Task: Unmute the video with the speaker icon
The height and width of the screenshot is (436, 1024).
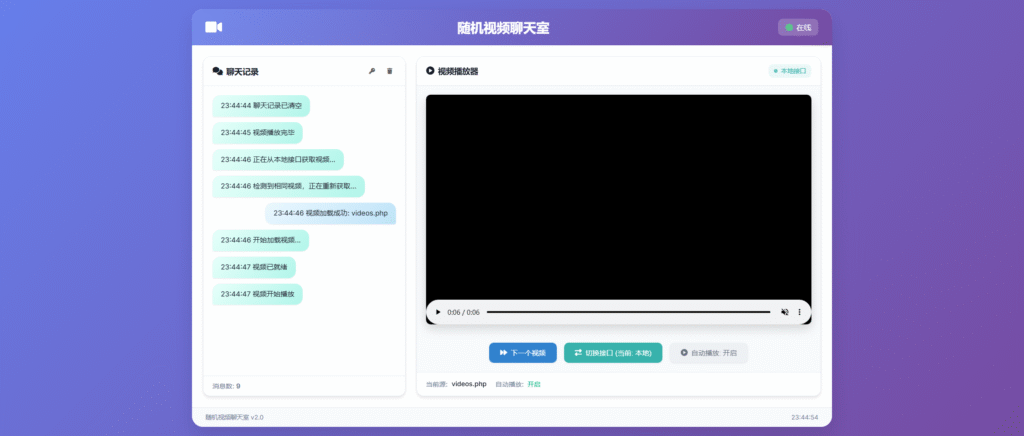Action: [x=785, y=312]
